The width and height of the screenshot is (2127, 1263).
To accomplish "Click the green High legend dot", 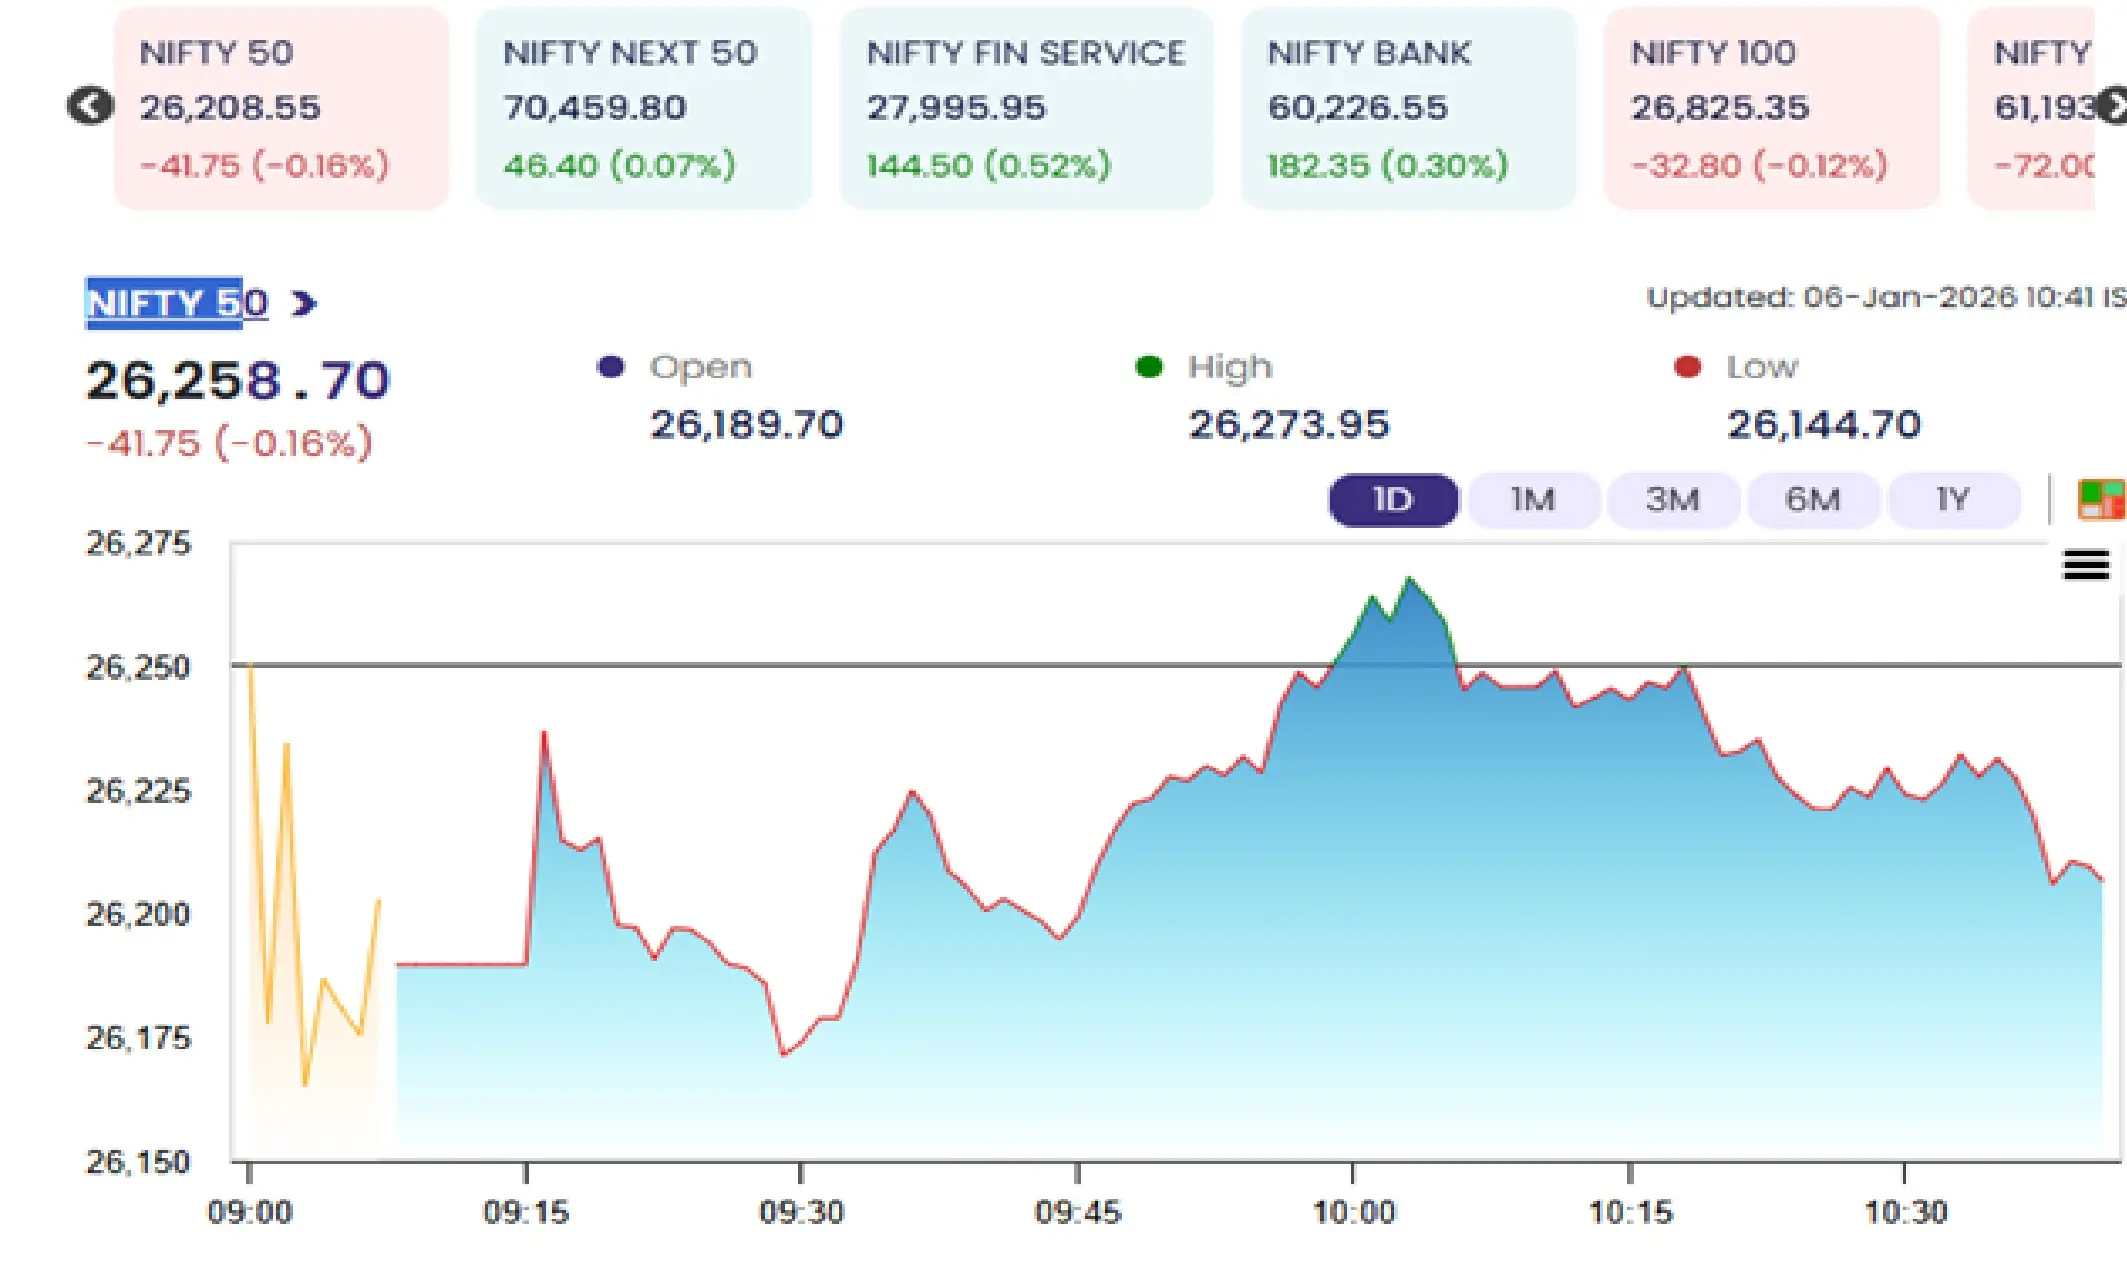I will click(x=1149, y=367).
